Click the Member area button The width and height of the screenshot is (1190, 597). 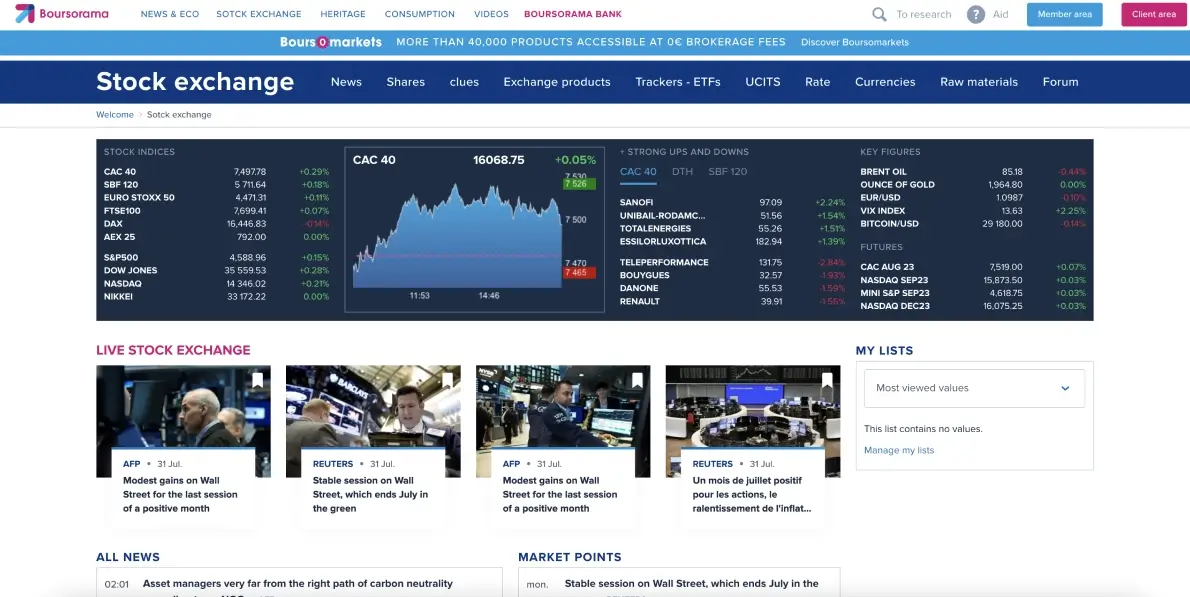[x=1065, y=14]
